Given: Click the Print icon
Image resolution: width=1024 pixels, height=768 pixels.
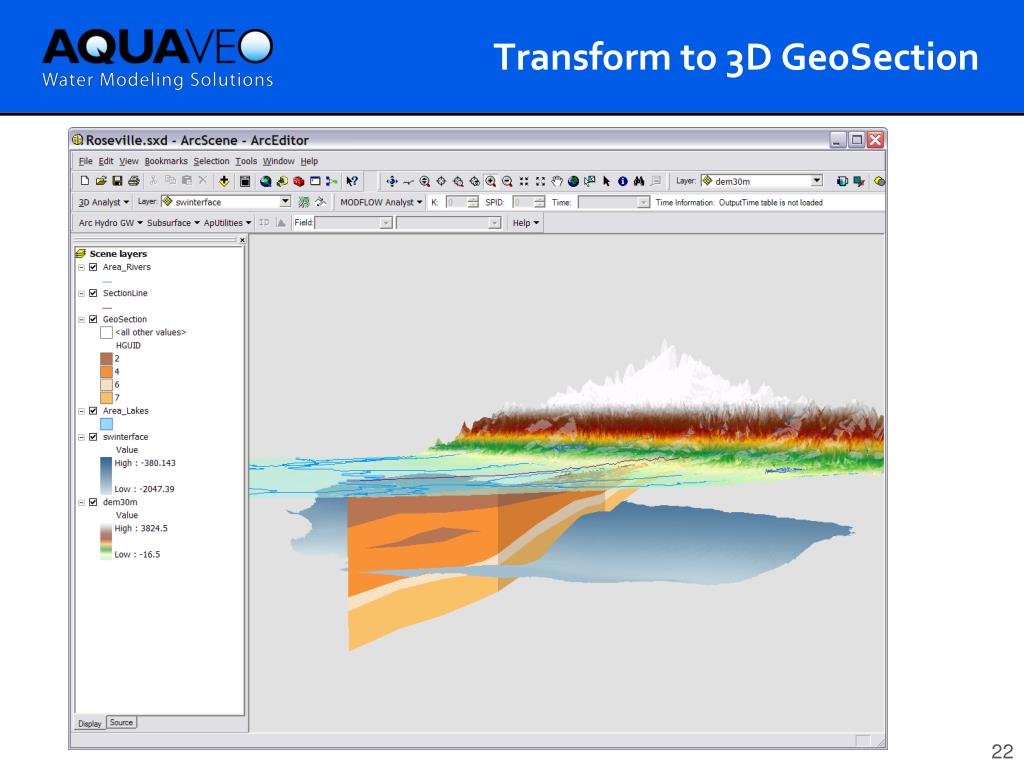Looking at the screenshot, I should [134, 181].
